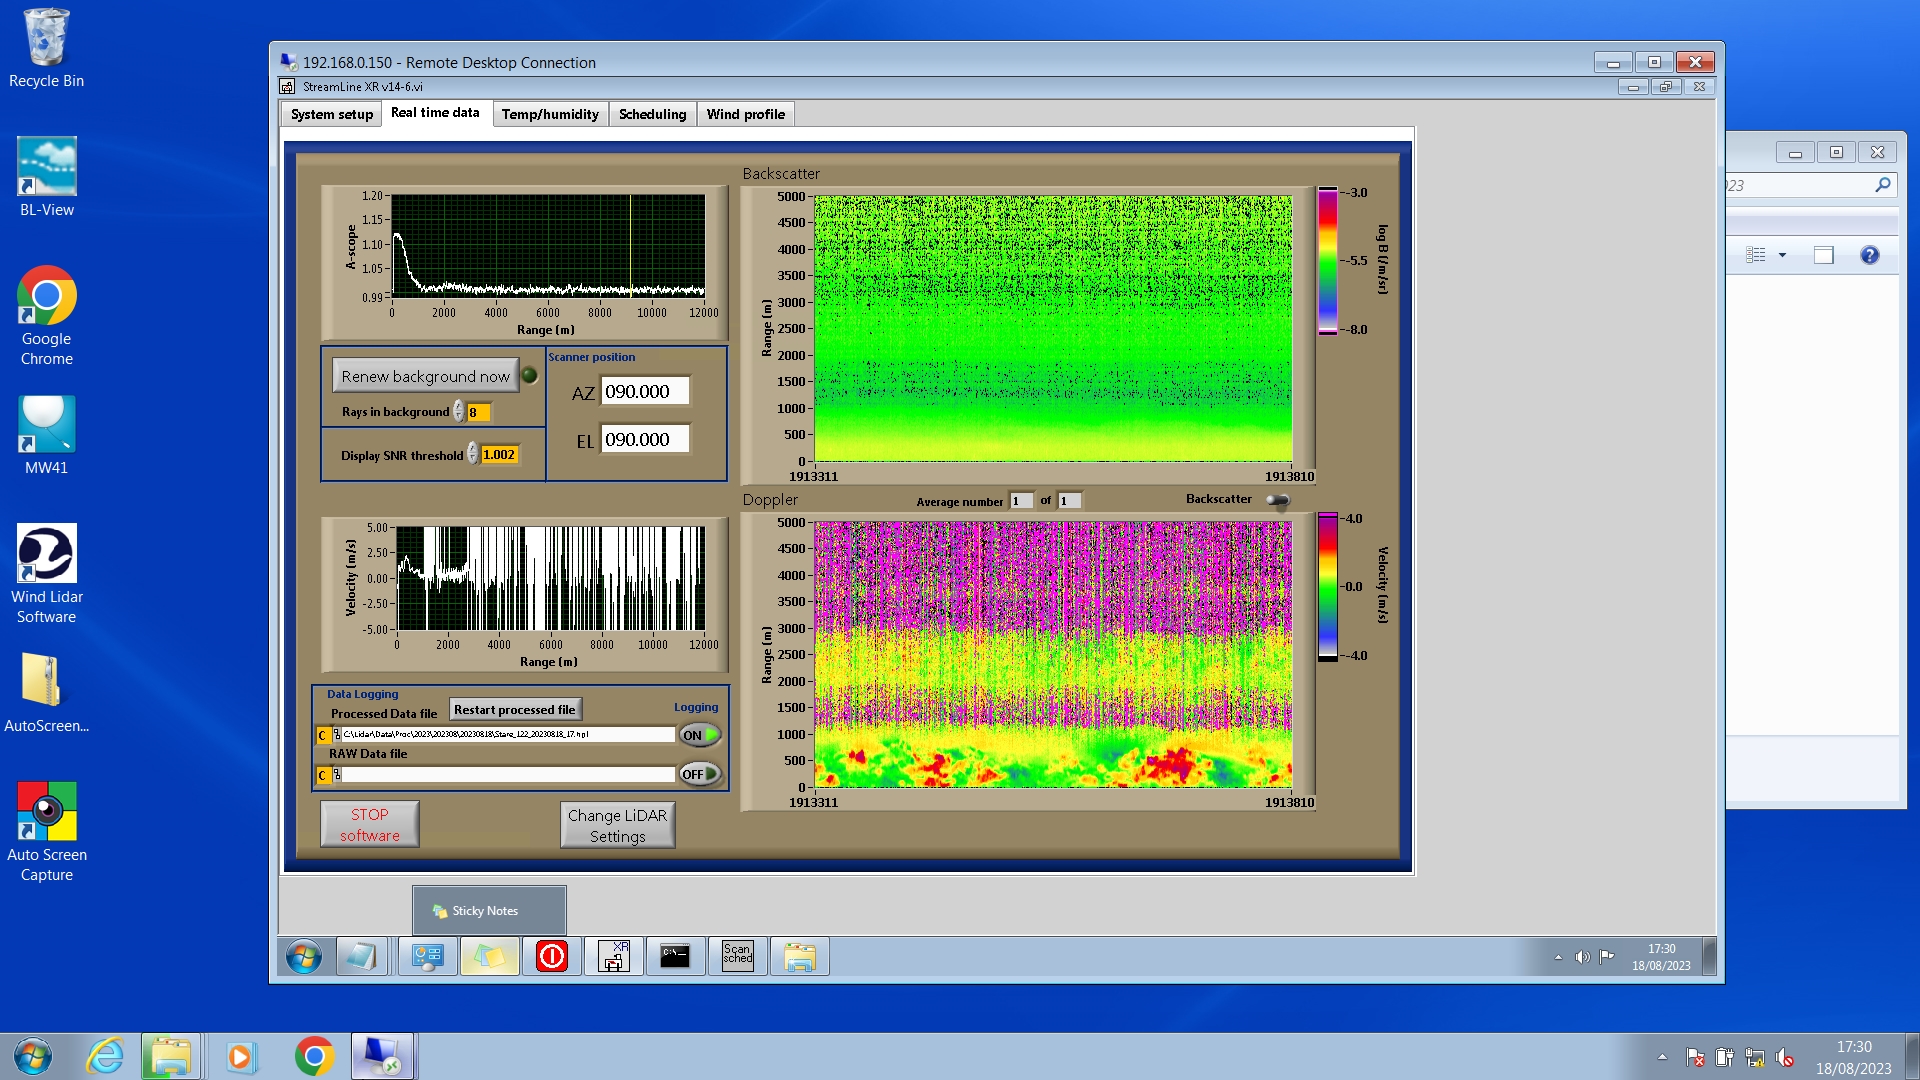1920x1080 pixels.
Task: Toggle the processed data Logging ON switch
Action: click(700, 735)
